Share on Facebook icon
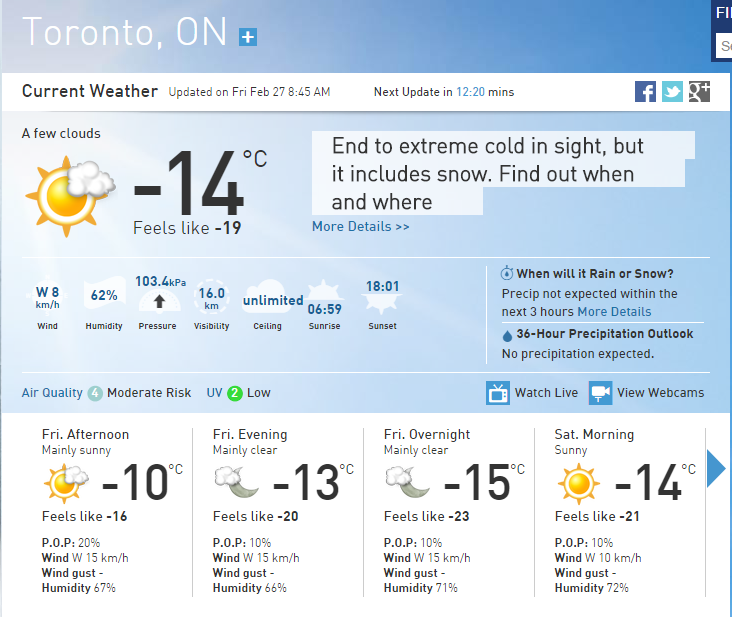This screenshot has width=732, height=617. [645, 91]
